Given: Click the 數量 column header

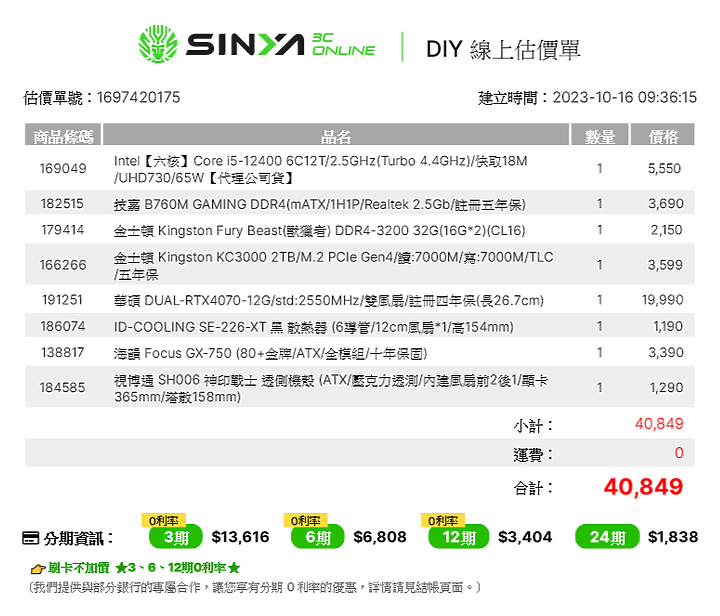Looking at the screenshot, I should 600,135.
